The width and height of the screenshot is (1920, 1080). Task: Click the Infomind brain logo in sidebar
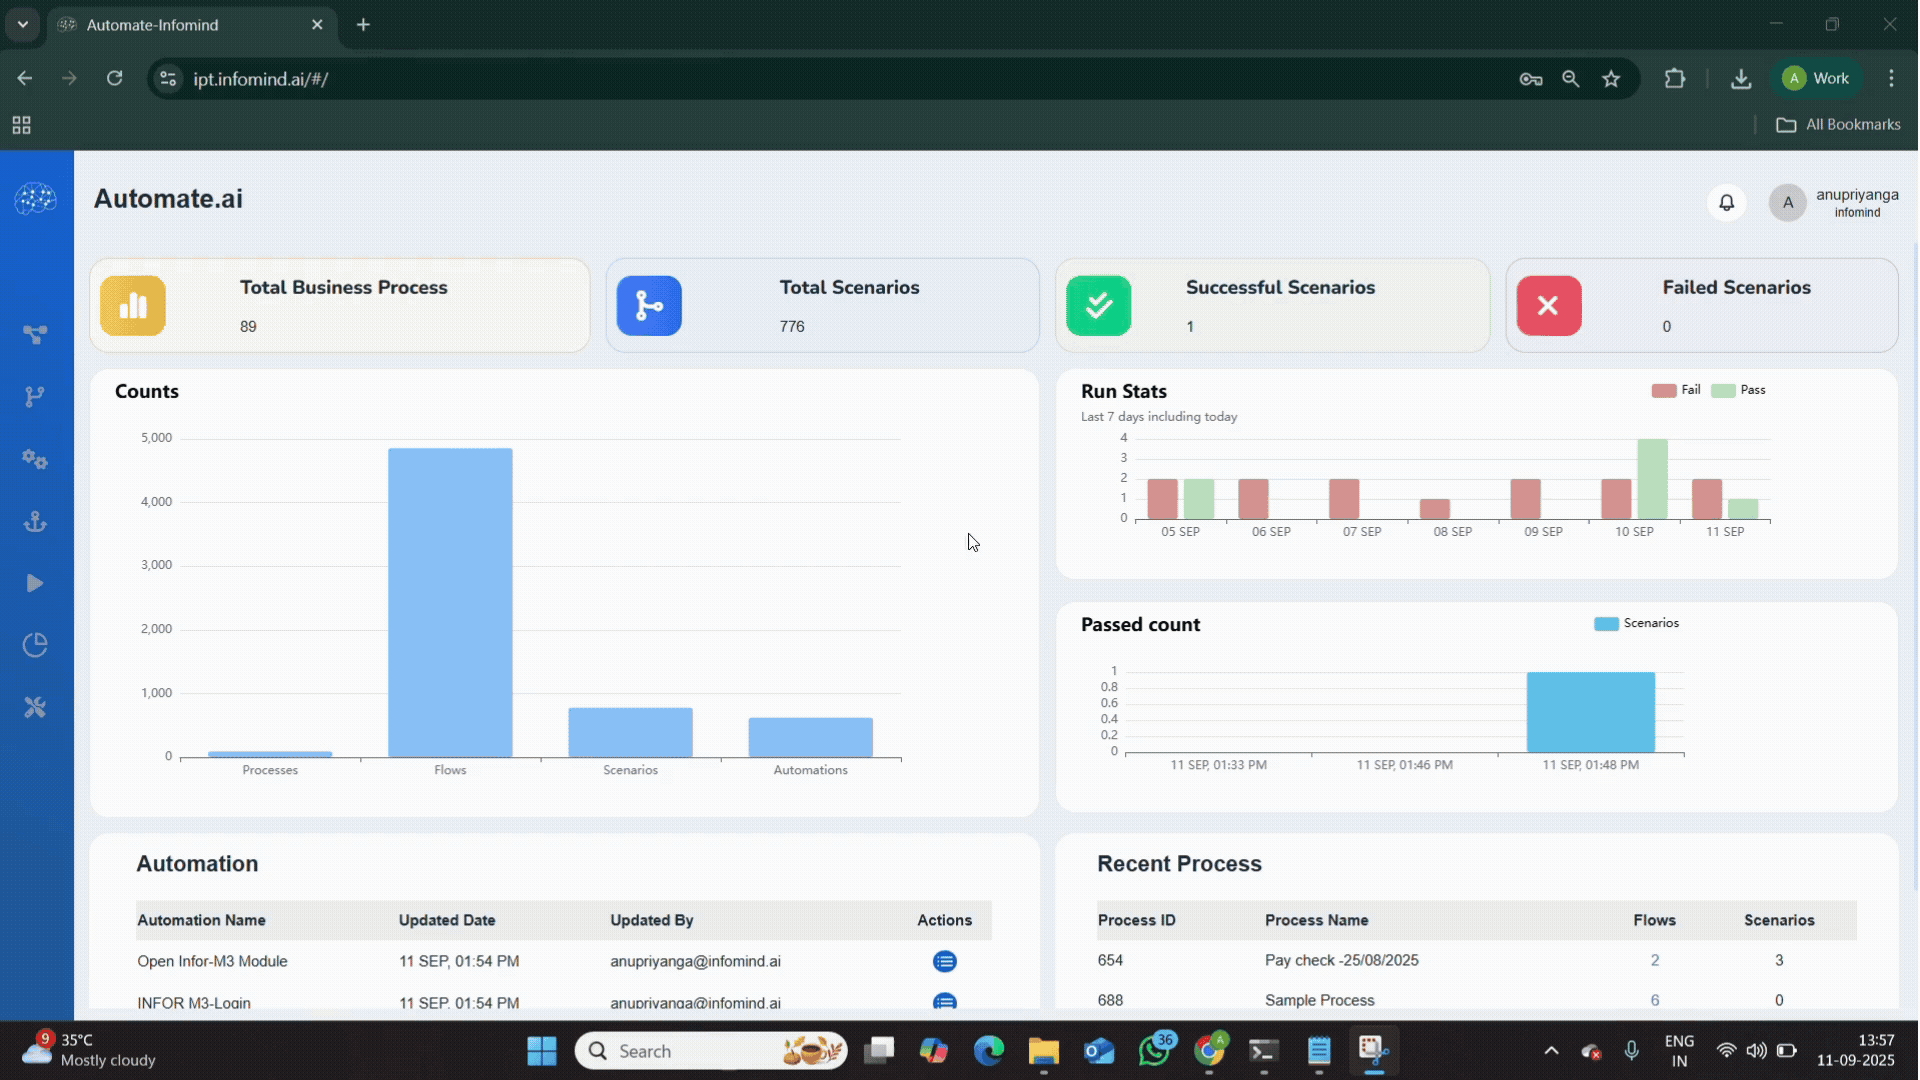pyautogui.click(x=36, y=198)
